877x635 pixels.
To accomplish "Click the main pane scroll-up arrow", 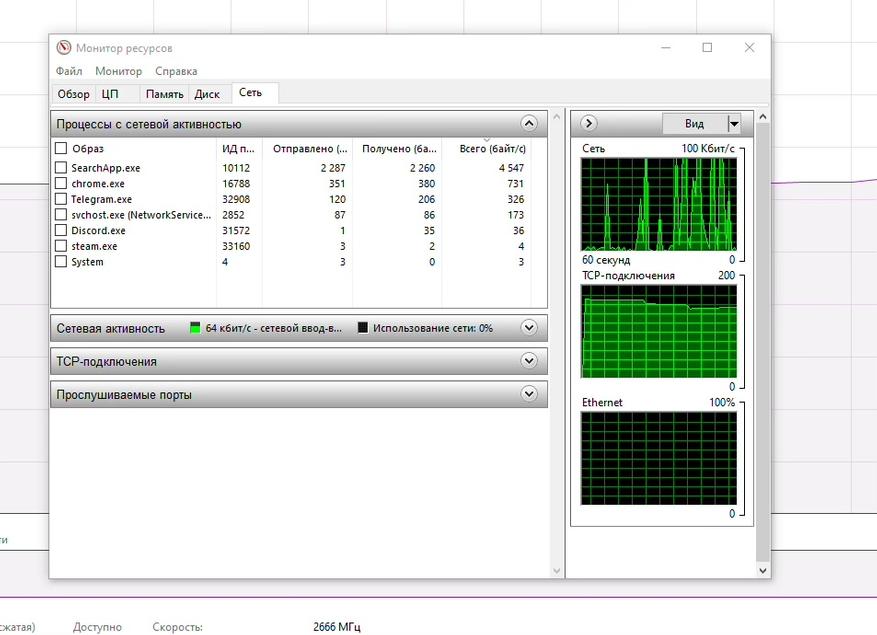I will [x=557, y=116].
